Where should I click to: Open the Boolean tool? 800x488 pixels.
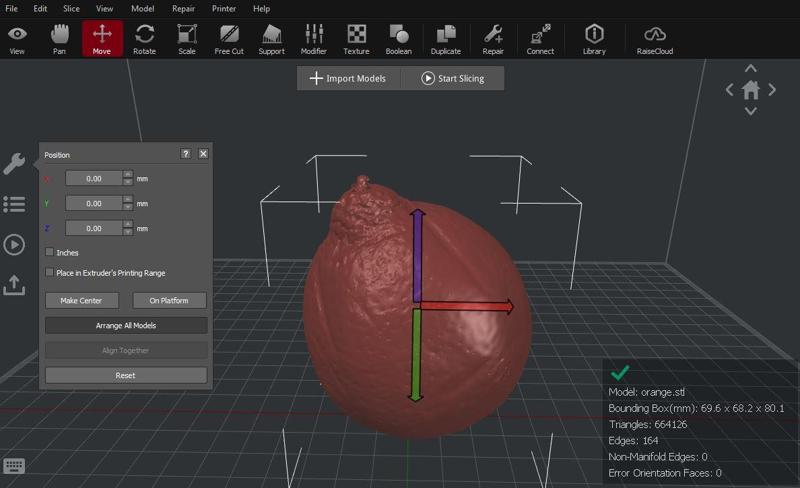coord(398,39)
